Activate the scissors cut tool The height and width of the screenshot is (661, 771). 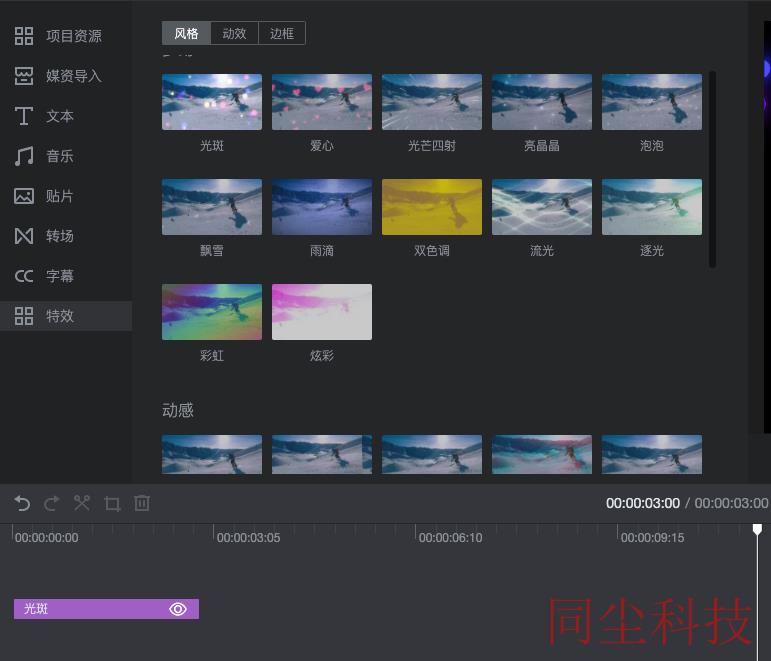coord(82,503)
